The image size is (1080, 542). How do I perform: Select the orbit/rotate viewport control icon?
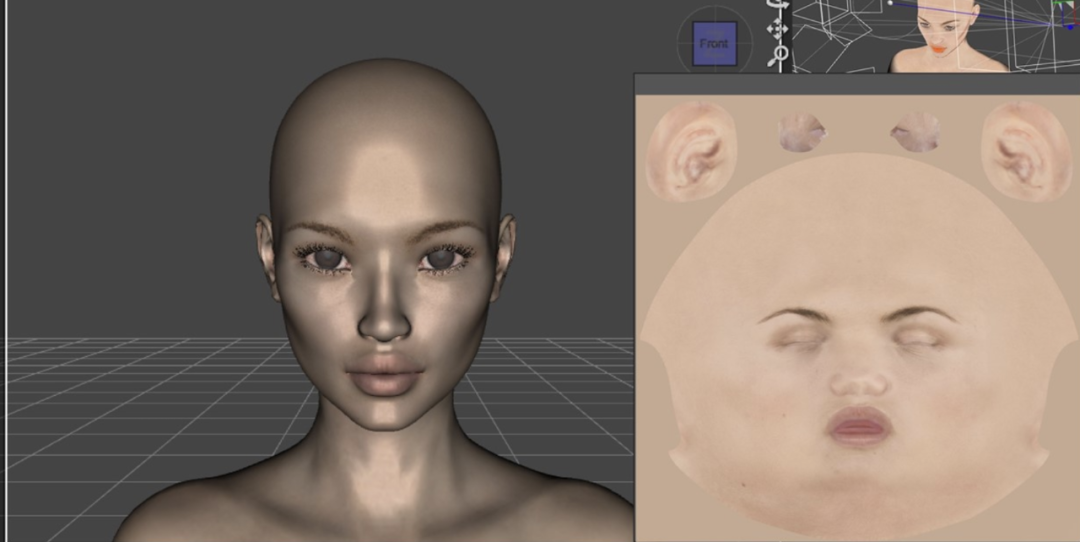point(778,6)
